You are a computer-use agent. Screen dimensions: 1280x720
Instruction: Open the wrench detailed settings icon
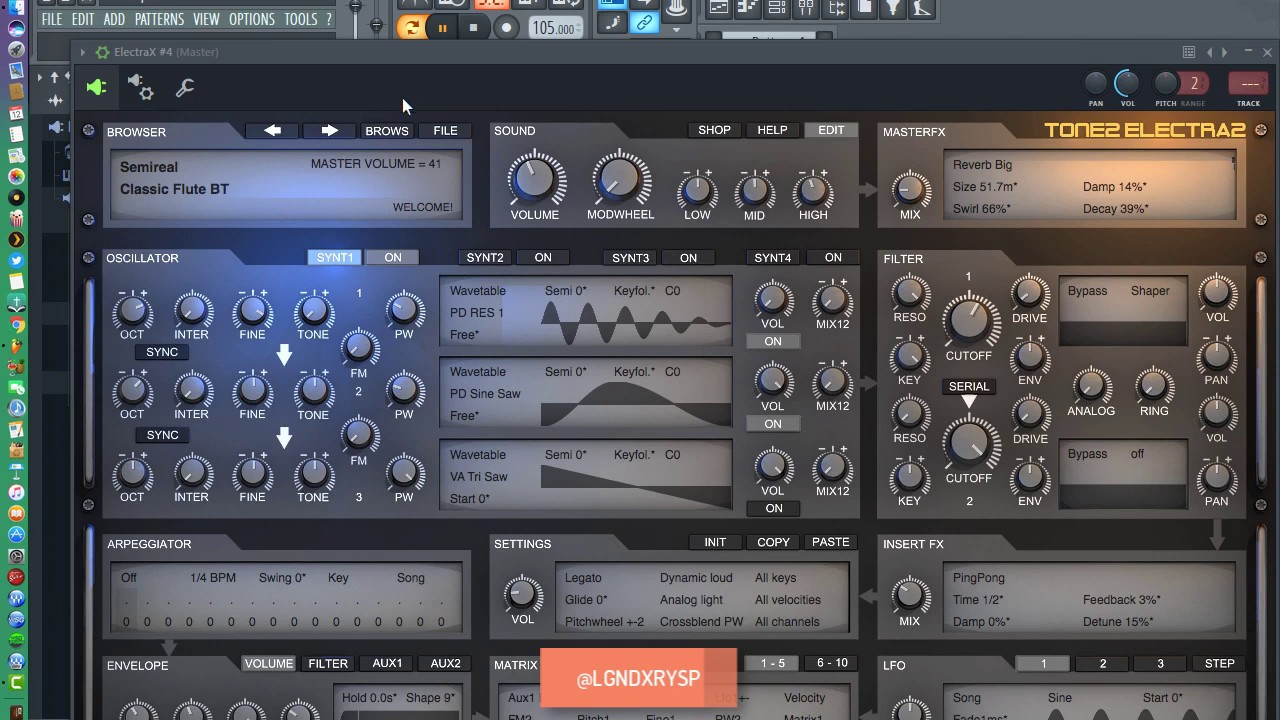pos(185,88)
